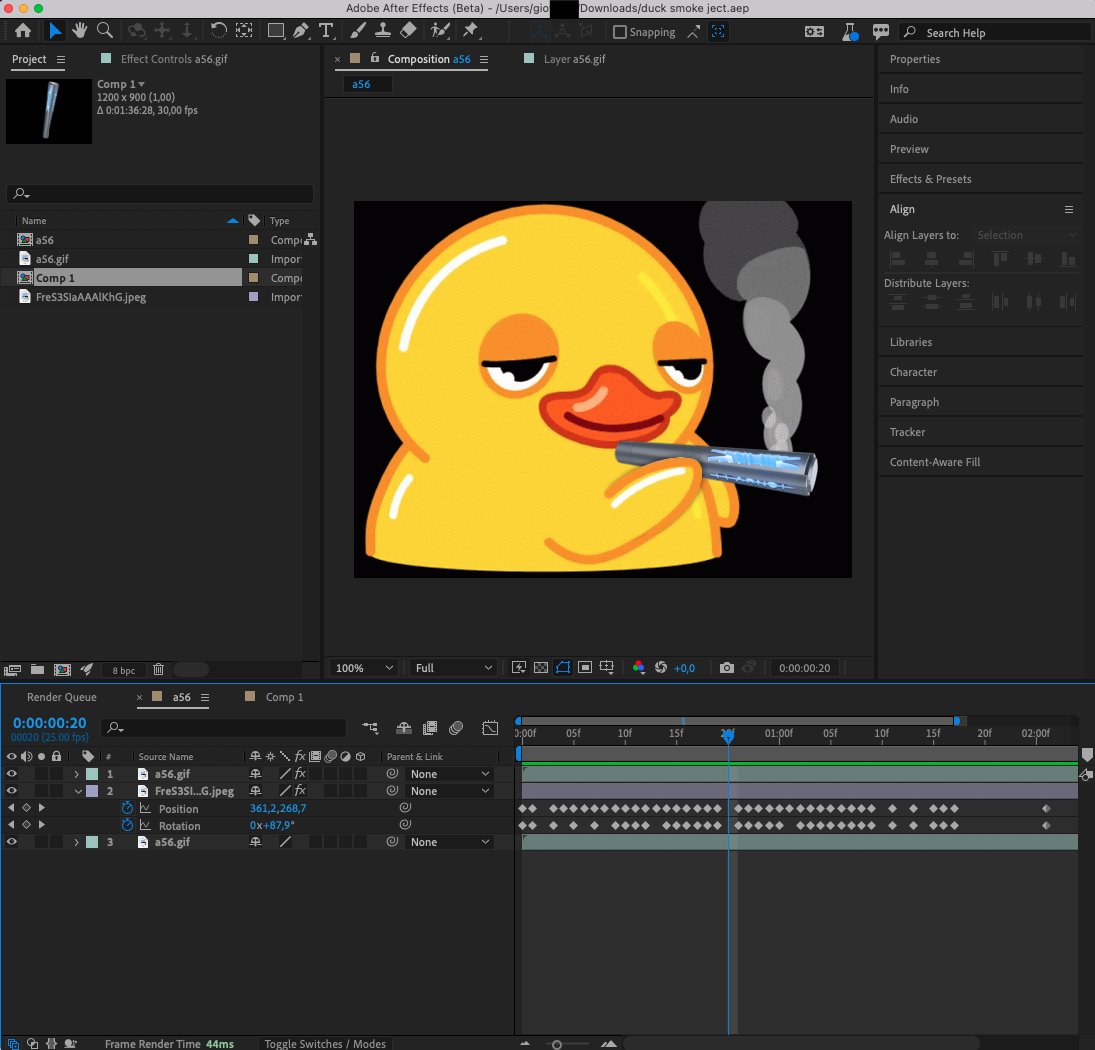This screenshot has height=1050, width=1095.
Task: Expand layer 1 a56.gif properties
Action: pos(76,774)
